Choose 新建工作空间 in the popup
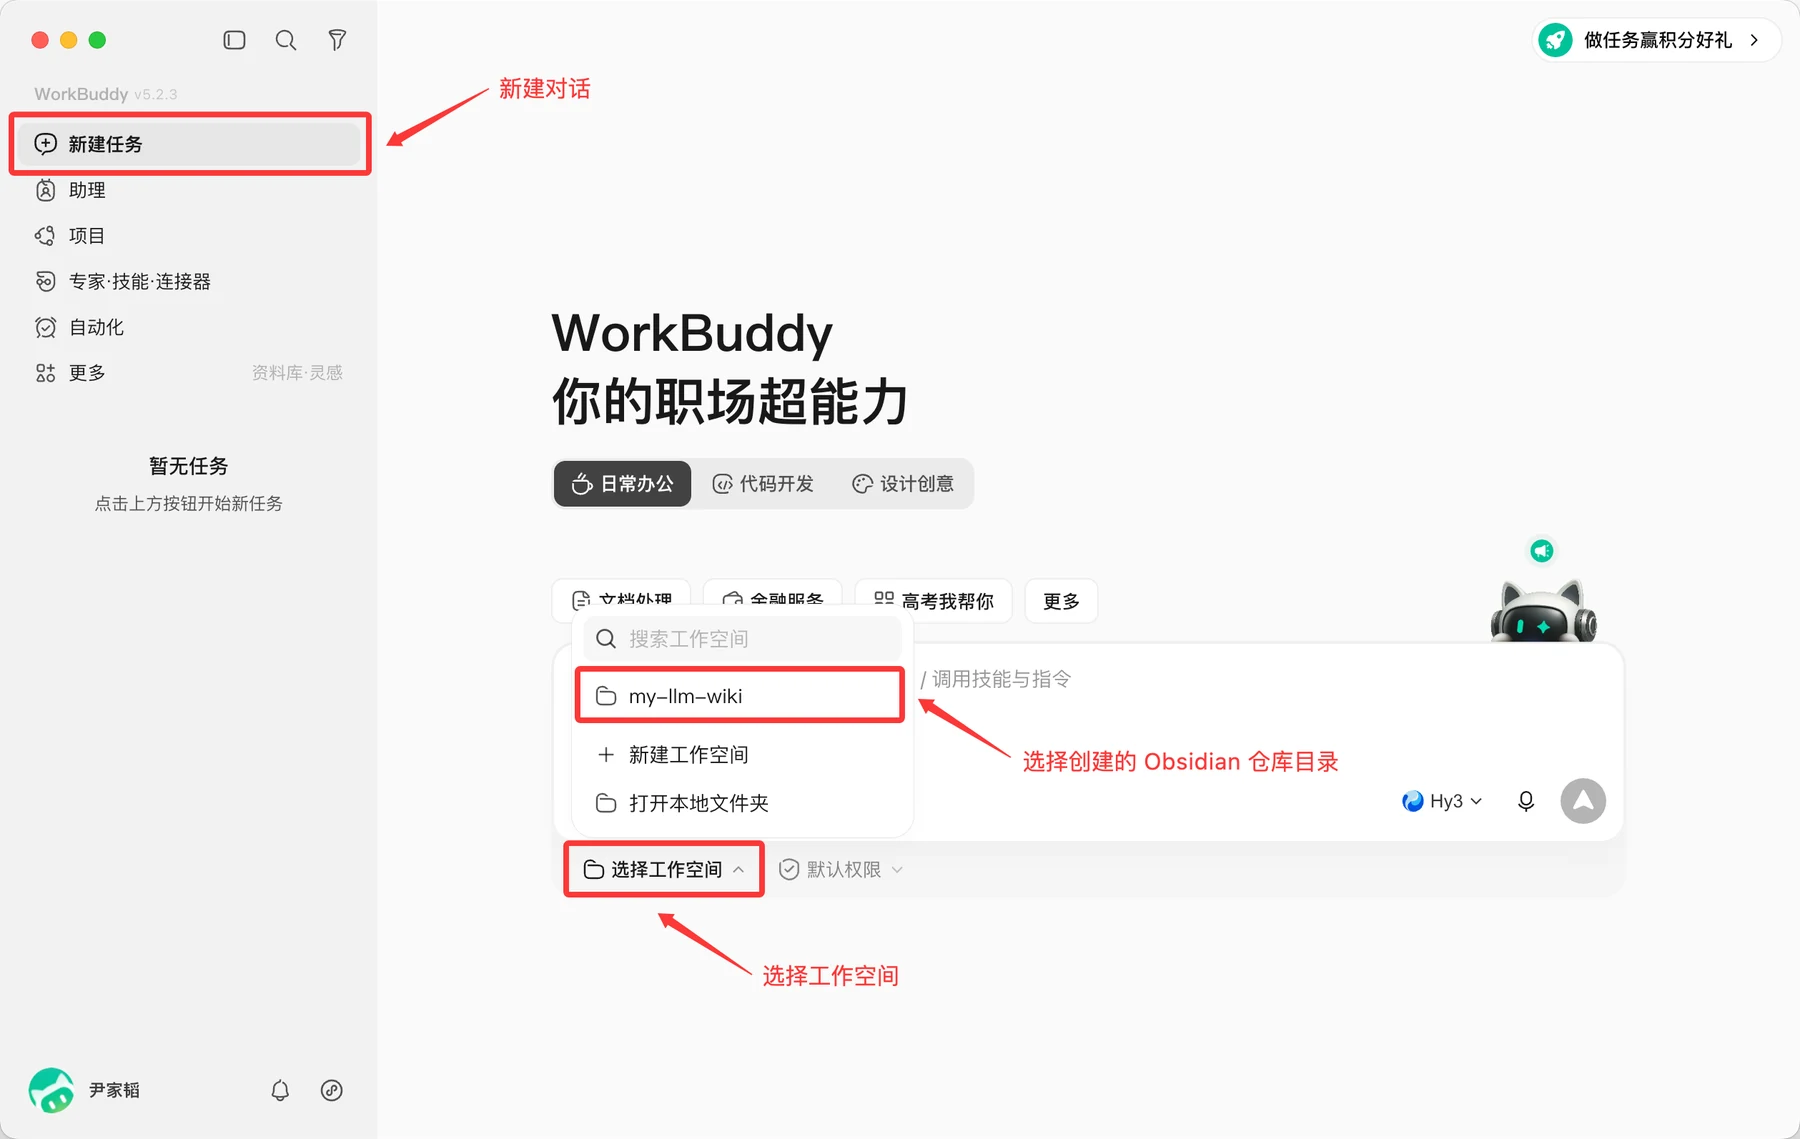 [742, 755]
